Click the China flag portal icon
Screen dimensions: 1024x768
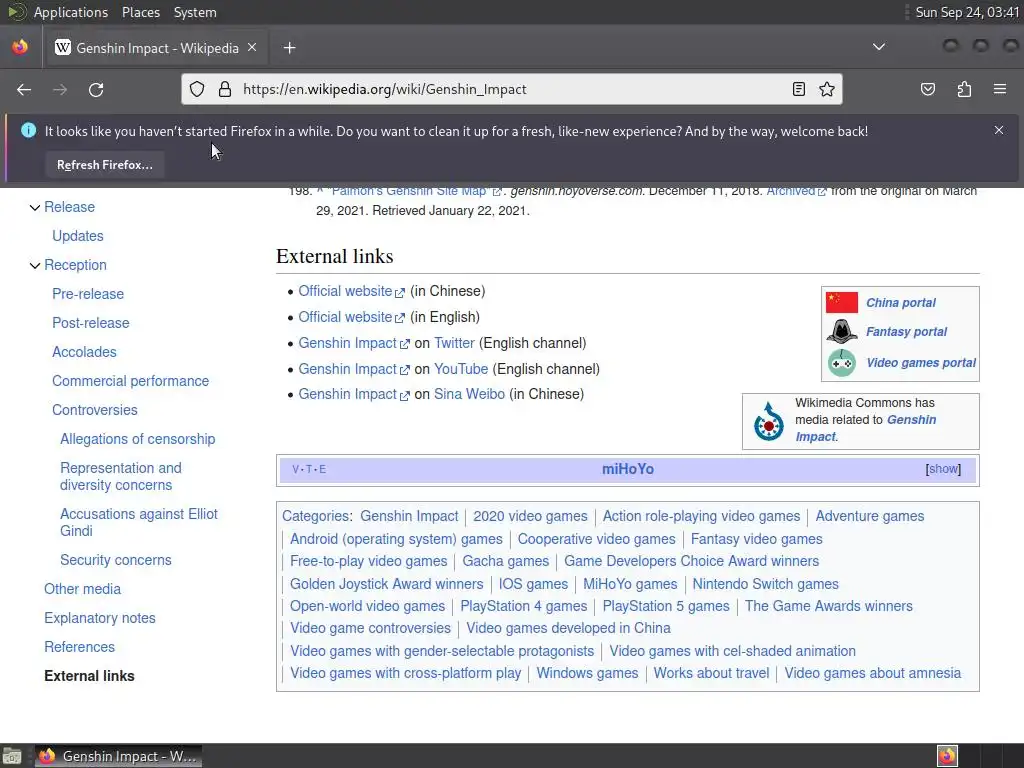(841, 302)
